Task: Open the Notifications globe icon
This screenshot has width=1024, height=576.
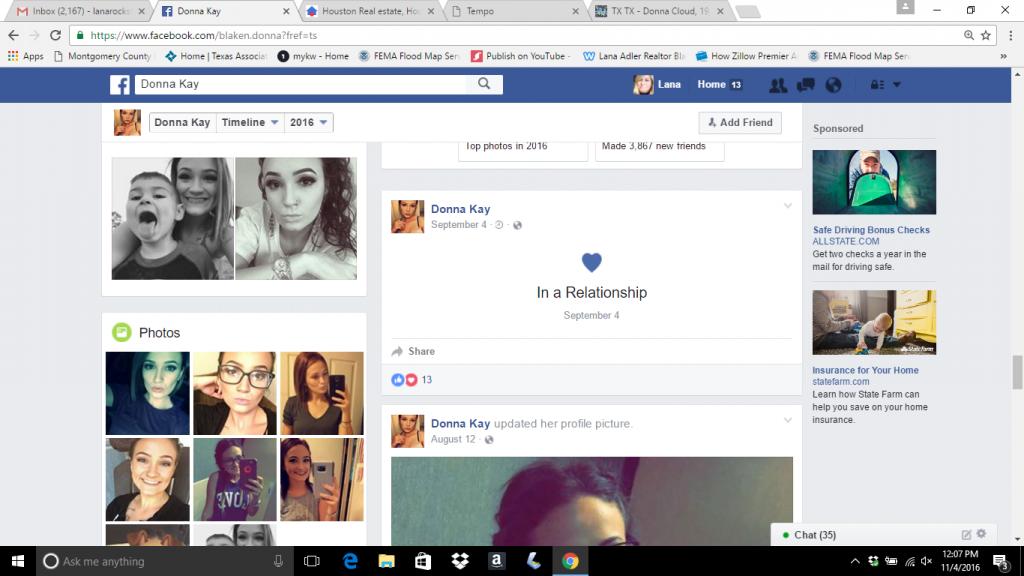Action: (x=832, y=85)
